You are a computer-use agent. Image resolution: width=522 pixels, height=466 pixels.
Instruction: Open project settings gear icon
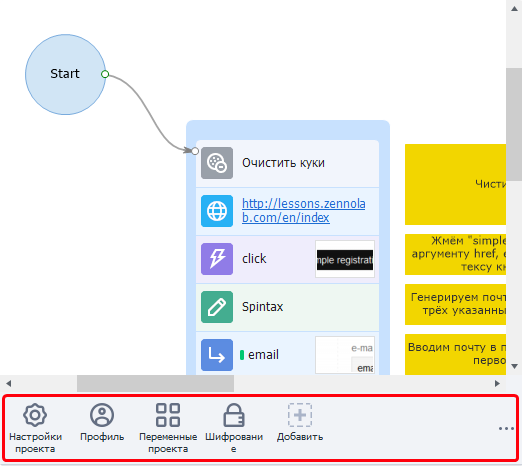[x=35, y=415]
